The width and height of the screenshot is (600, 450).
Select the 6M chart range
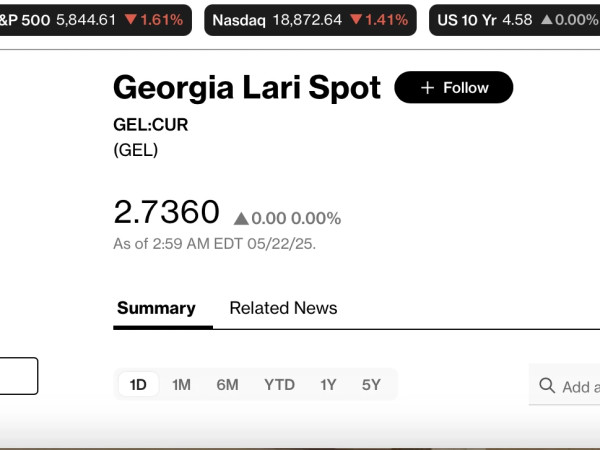227,384
